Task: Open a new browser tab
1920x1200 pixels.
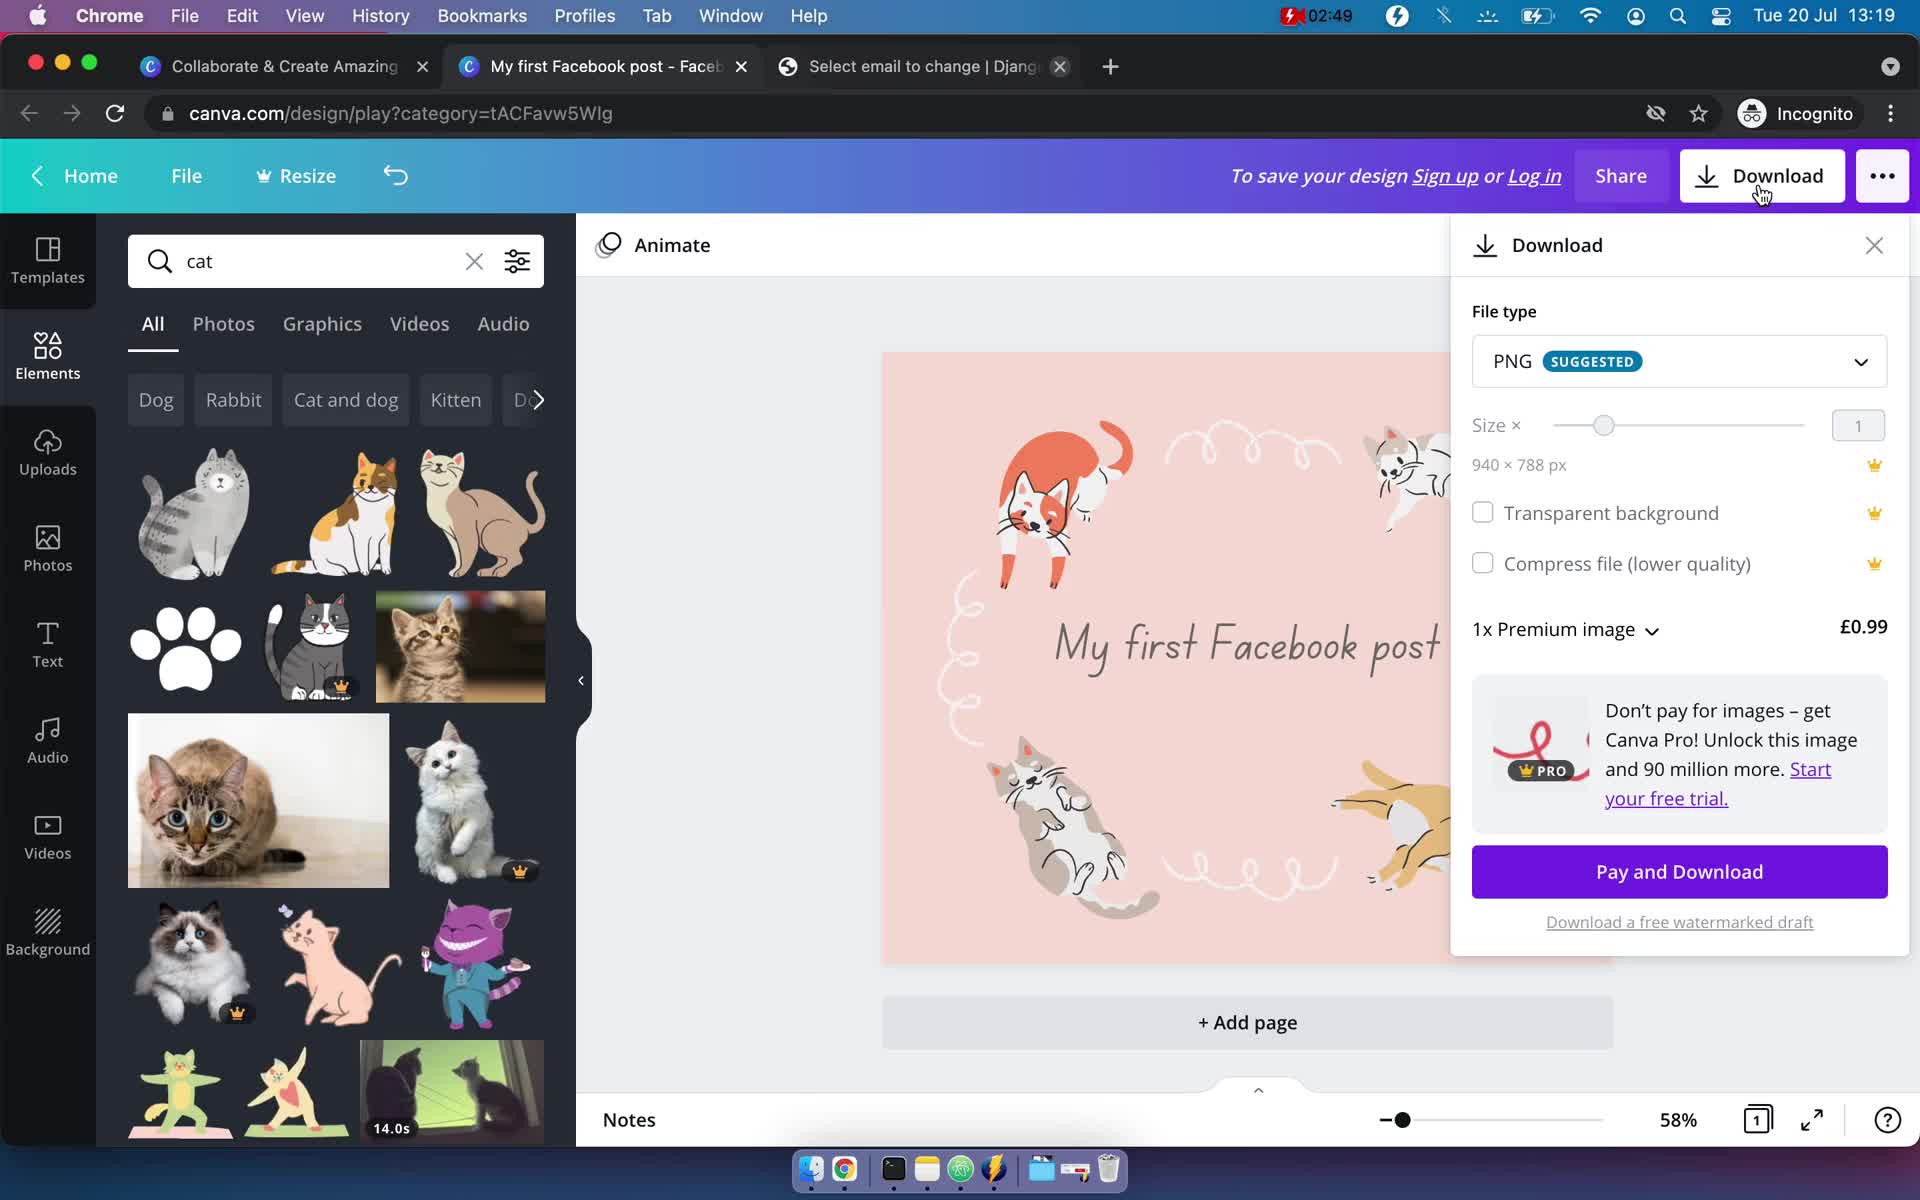Action: point(1110,66)
